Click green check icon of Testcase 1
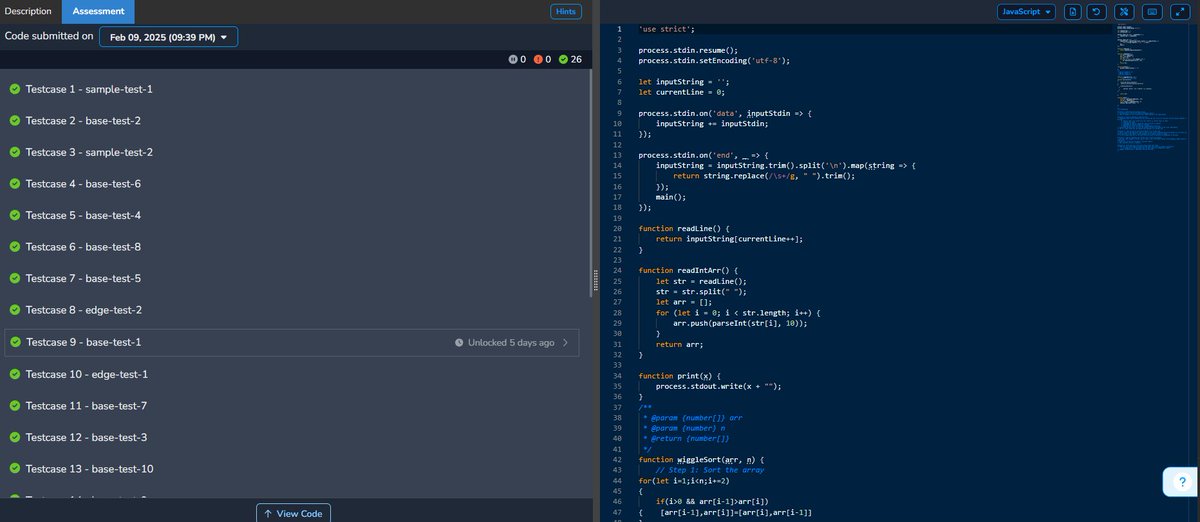The width and height of the screenshot is (1200, 522). pyautogui.click(x=15, y=89)
